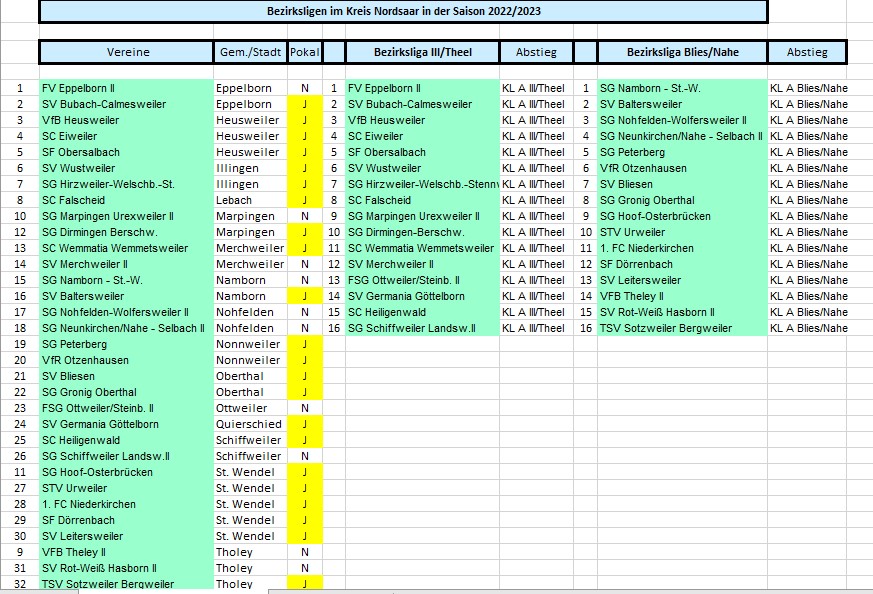The height and width of the screenshot is (594, 873).
Task: Click the Vereine column header cell
Action: [127, 52]
